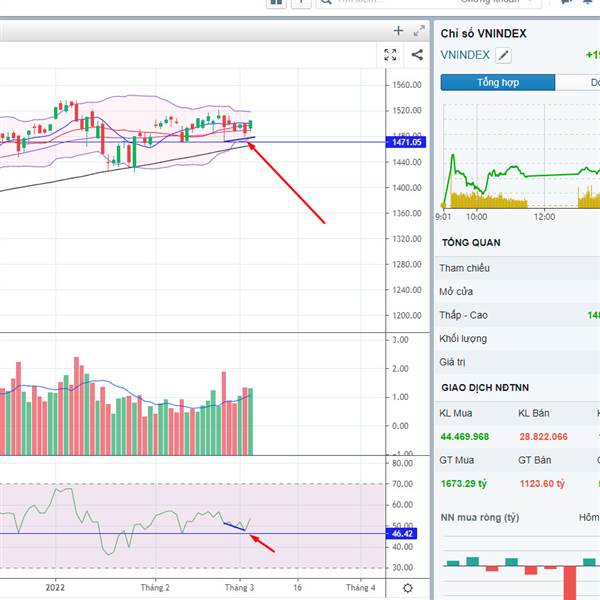Screen dimensions: 600x600
Task: Open the VNINDEX symbol link
Action: pyautogui.click(x=465, y=55)
